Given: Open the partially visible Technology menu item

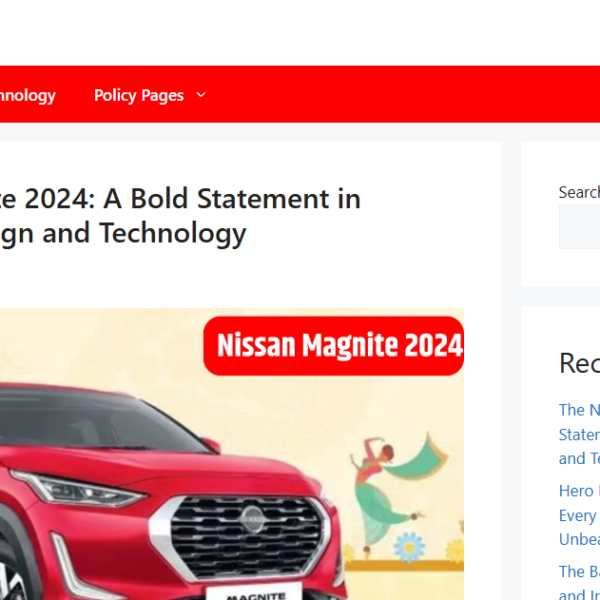Looking at the screenshot, I should click(x=28, y=95).
